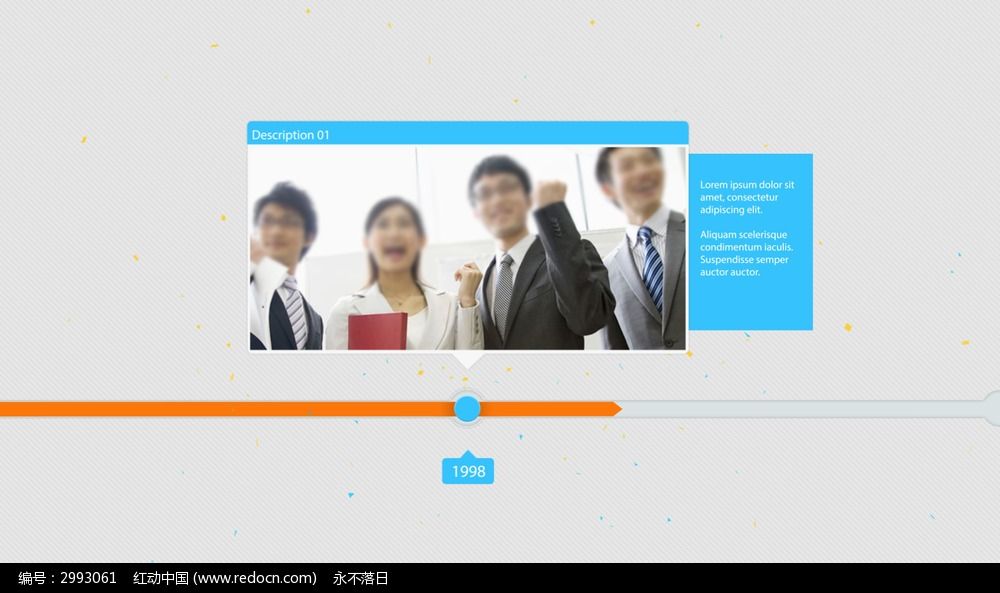The height and width of the screenshot is (593, 1000).
Task: Open the group business photo thumbnail
Action: [x=467, y=248]
